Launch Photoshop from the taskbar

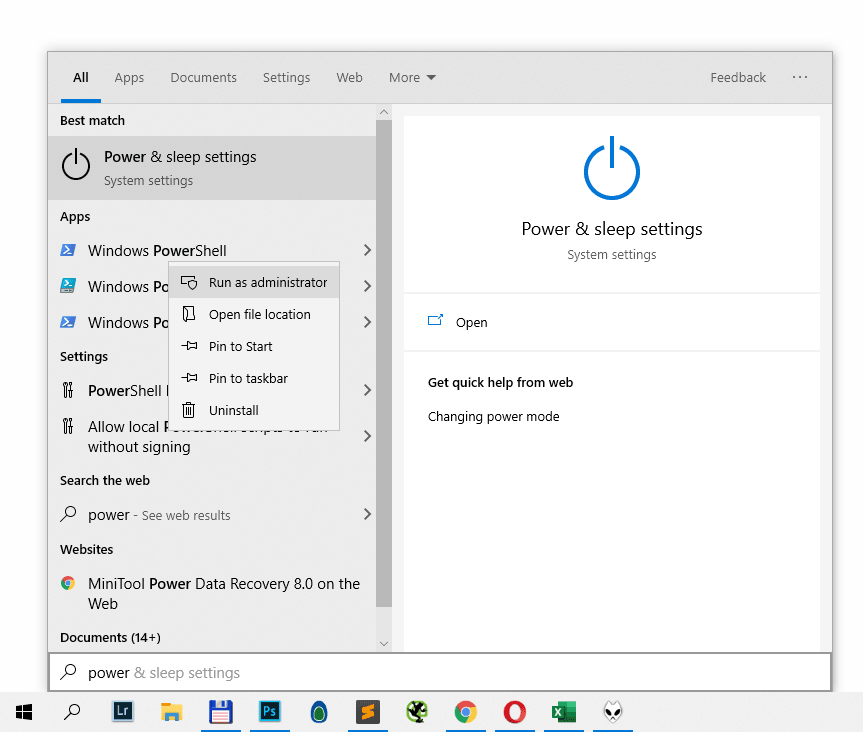[x=270, y=712]
